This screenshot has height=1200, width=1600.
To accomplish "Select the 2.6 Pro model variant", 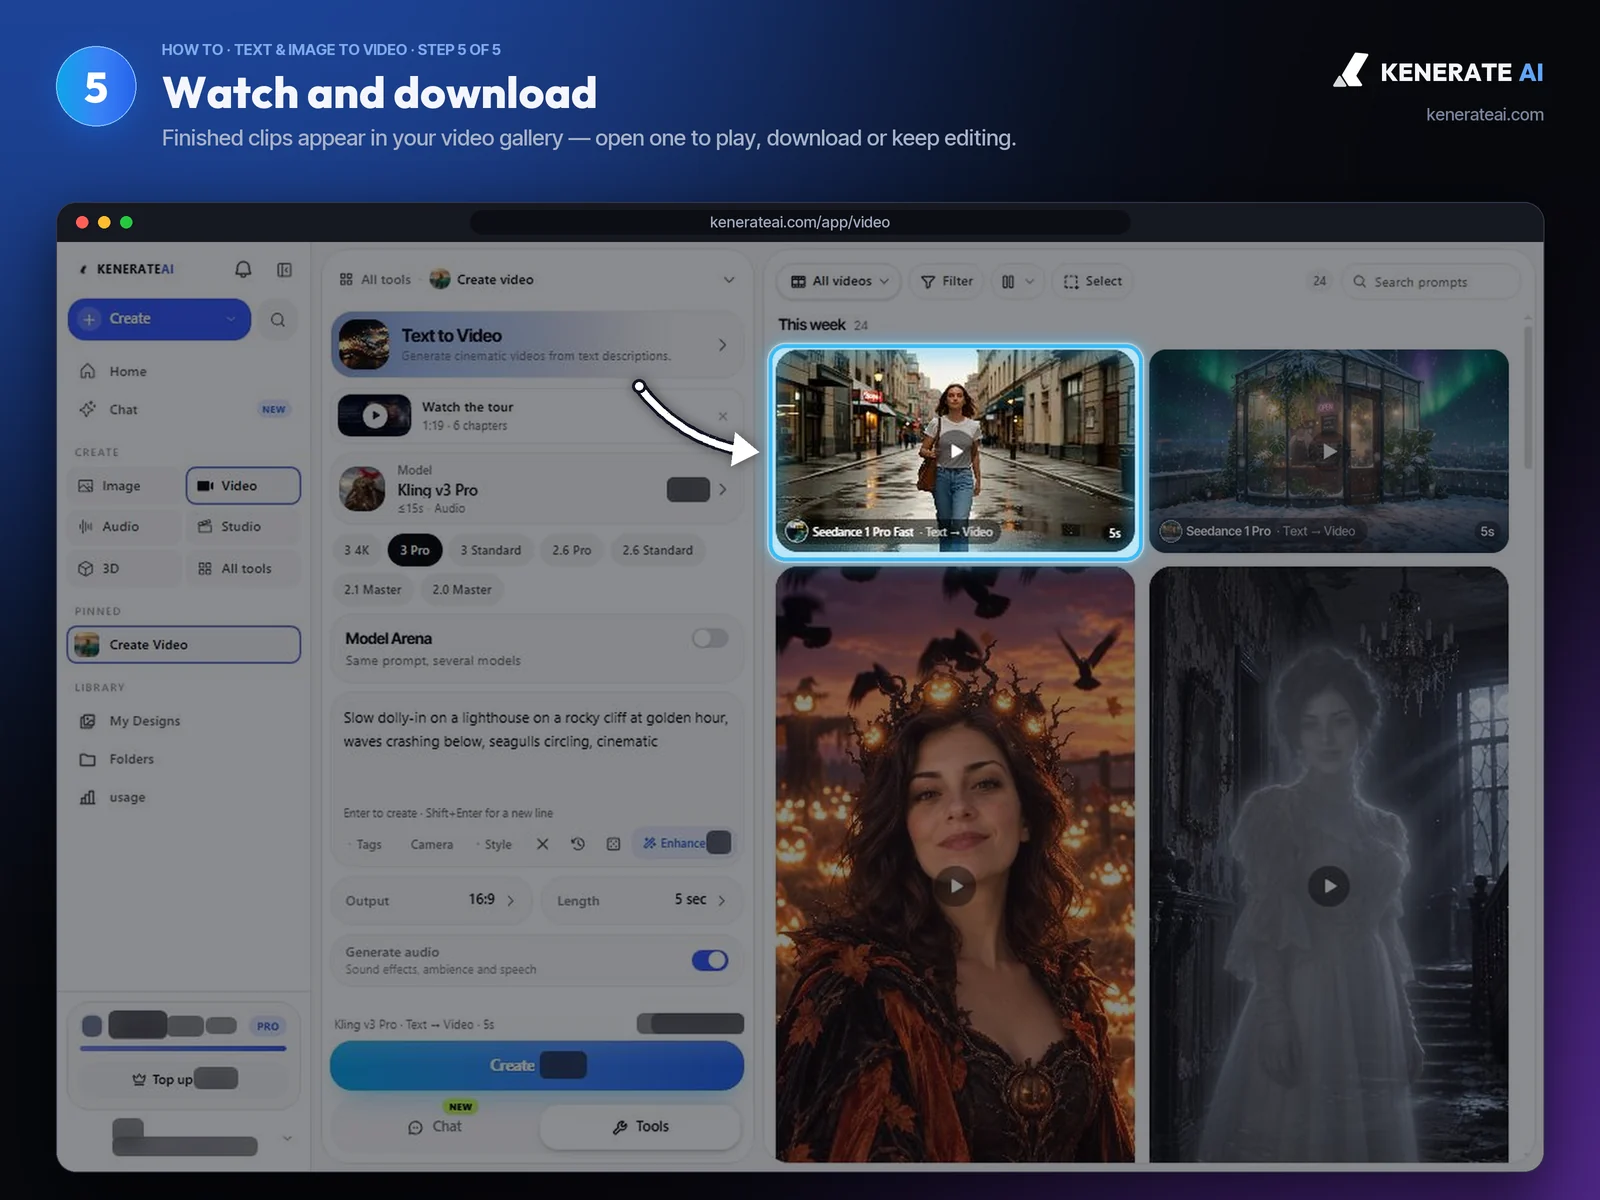I will pos(572,550).
